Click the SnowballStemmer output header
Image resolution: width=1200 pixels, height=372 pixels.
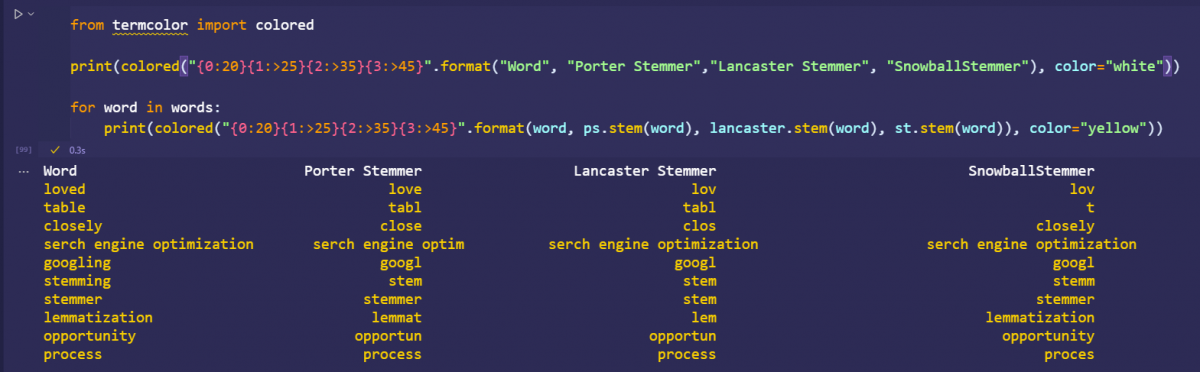pyautogui.click(x=1031, y=171)
